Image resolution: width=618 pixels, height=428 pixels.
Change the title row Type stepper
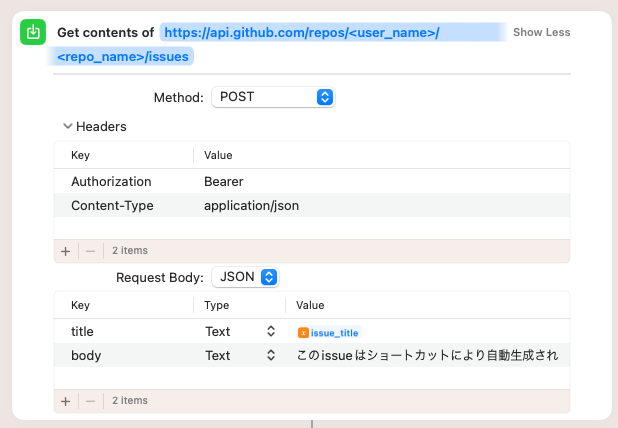coord(271,331)
